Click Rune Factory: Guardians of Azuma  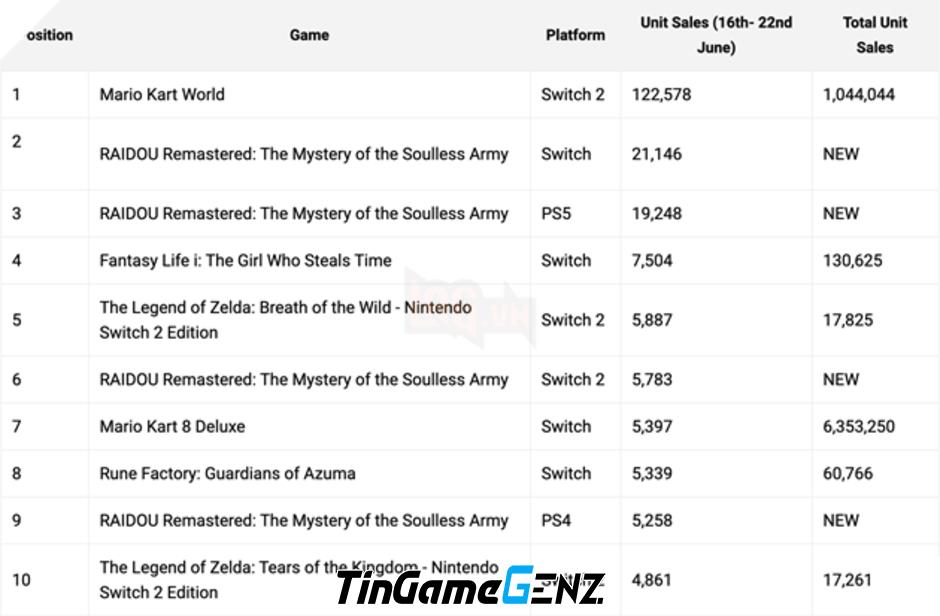tap(227, 473)
